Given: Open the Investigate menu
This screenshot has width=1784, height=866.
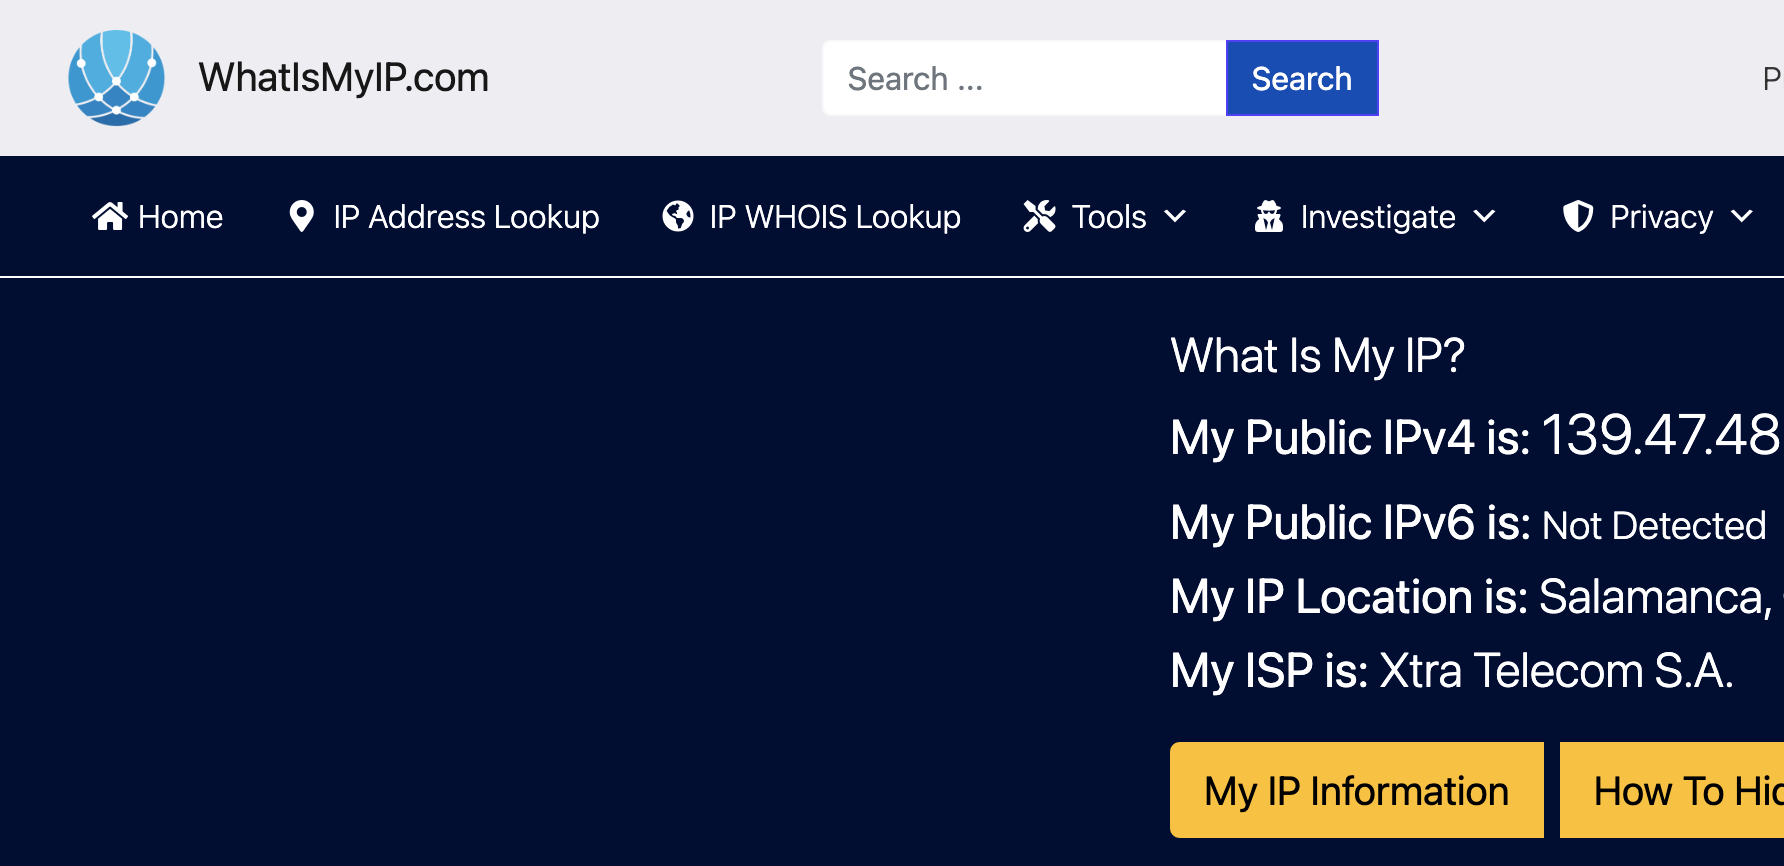Looking at the screenshot, I should 1378,217.
